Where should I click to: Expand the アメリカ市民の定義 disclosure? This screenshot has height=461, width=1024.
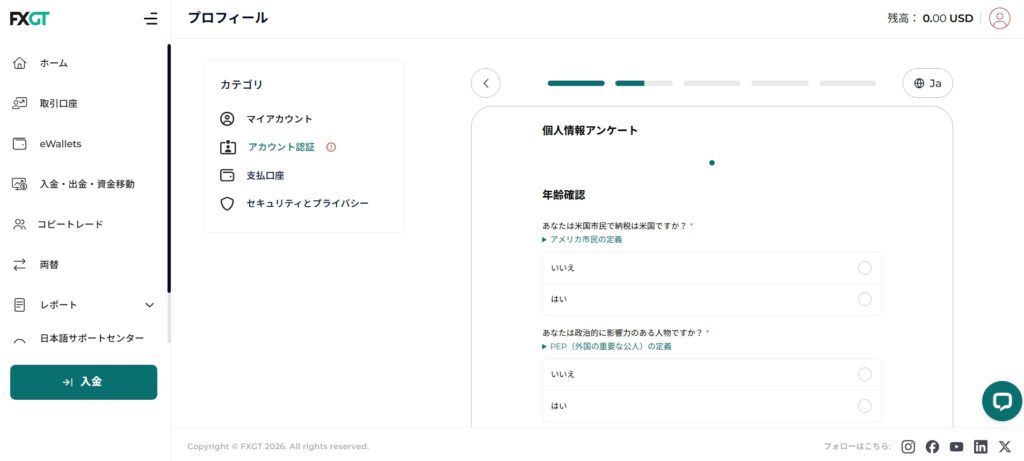click(x=583, y=240)
